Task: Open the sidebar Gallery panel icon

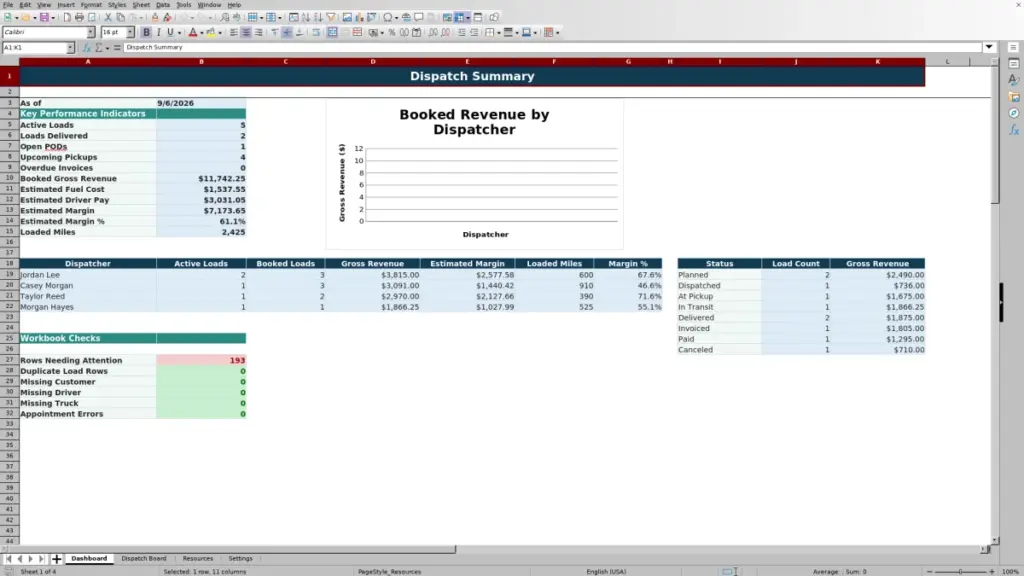Action: (1014, 97)
